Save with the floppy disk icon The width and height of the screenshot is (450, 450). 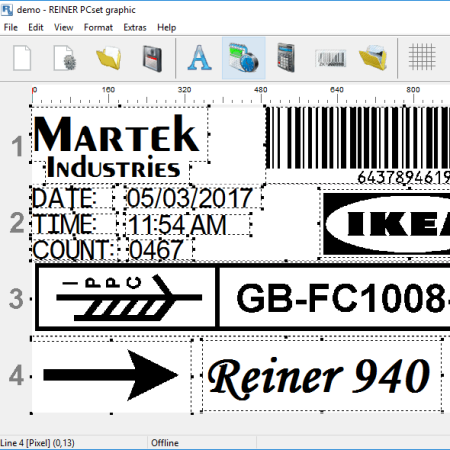pos(152,59)
